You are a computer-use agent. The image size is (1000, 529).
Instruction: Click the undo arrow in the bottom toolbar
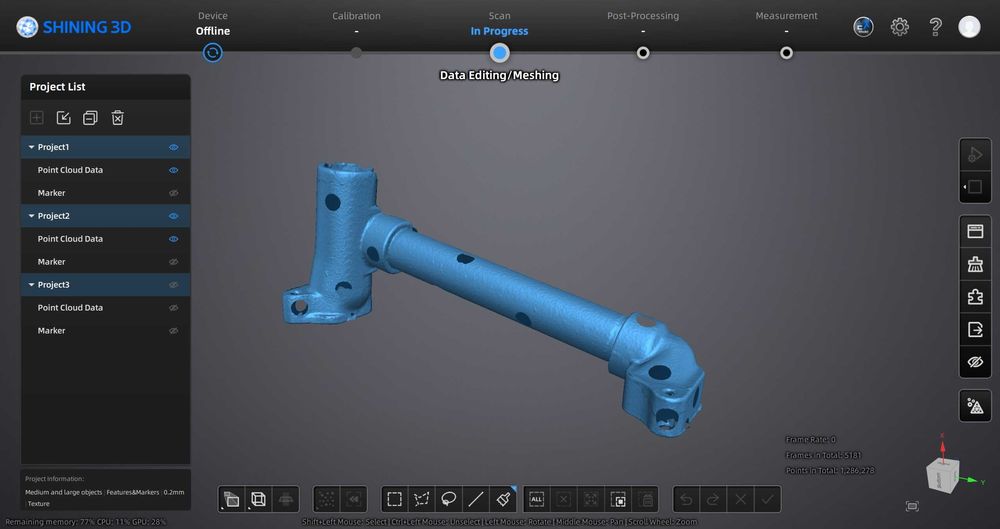tap(686, 499)
